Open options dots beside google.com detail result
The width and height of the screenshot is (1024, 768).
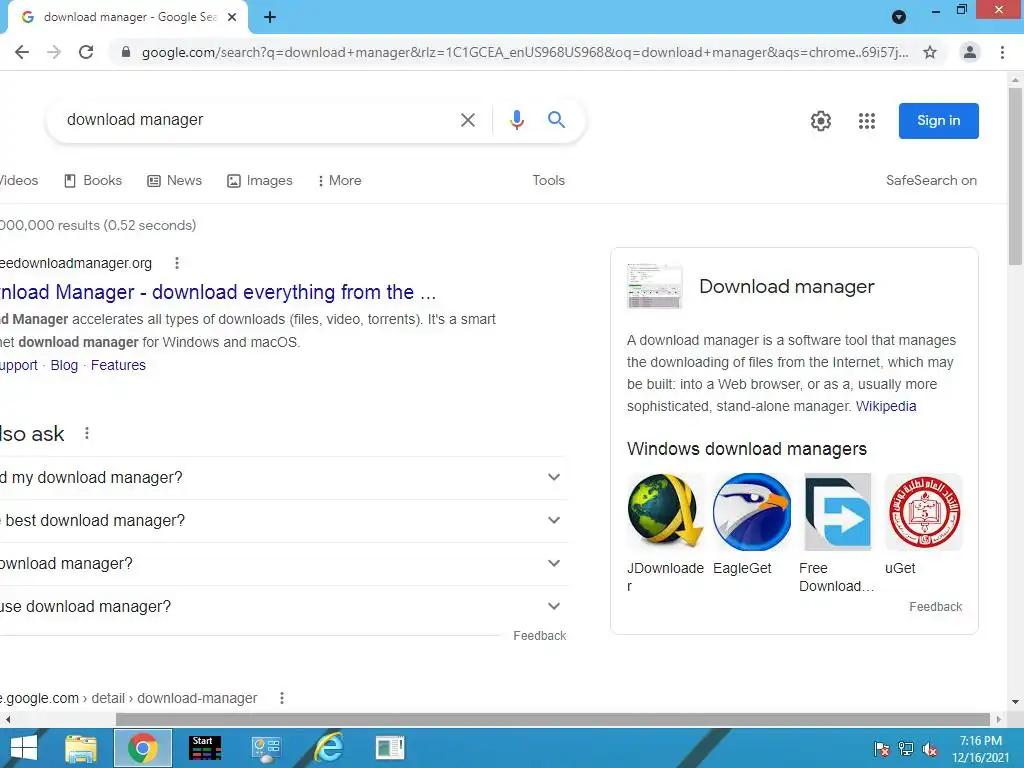(x=281, y=698)
